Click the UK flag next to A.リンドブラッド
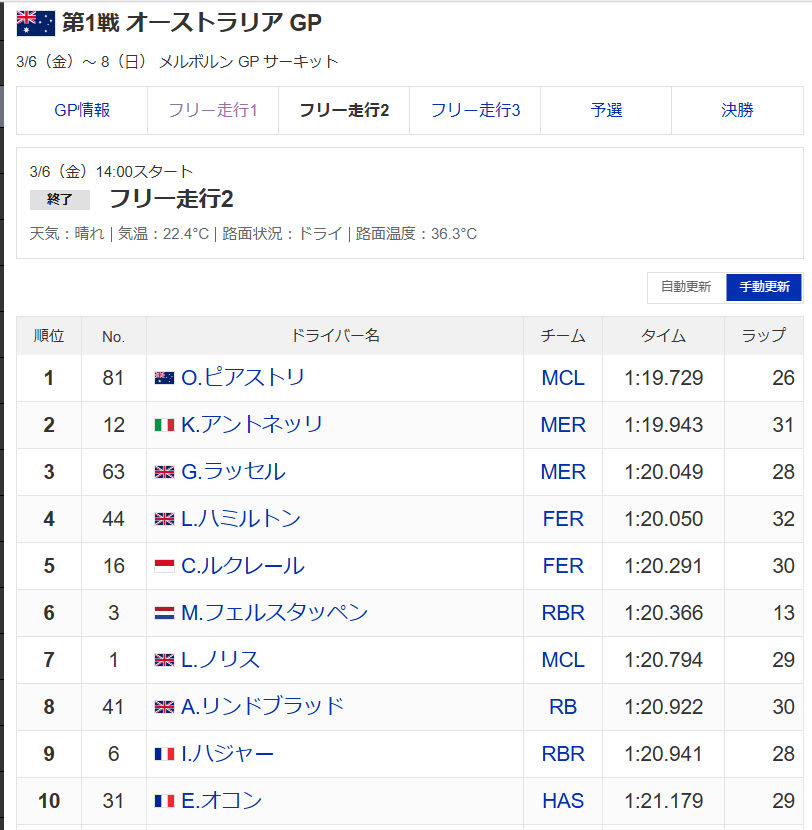 click(x=164, y=707)
